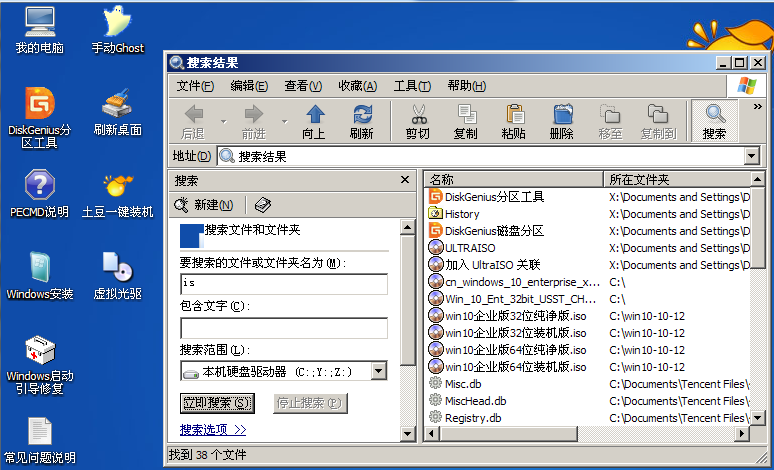
Task: Click the 后退 back toolbar button
Action: 193,121
